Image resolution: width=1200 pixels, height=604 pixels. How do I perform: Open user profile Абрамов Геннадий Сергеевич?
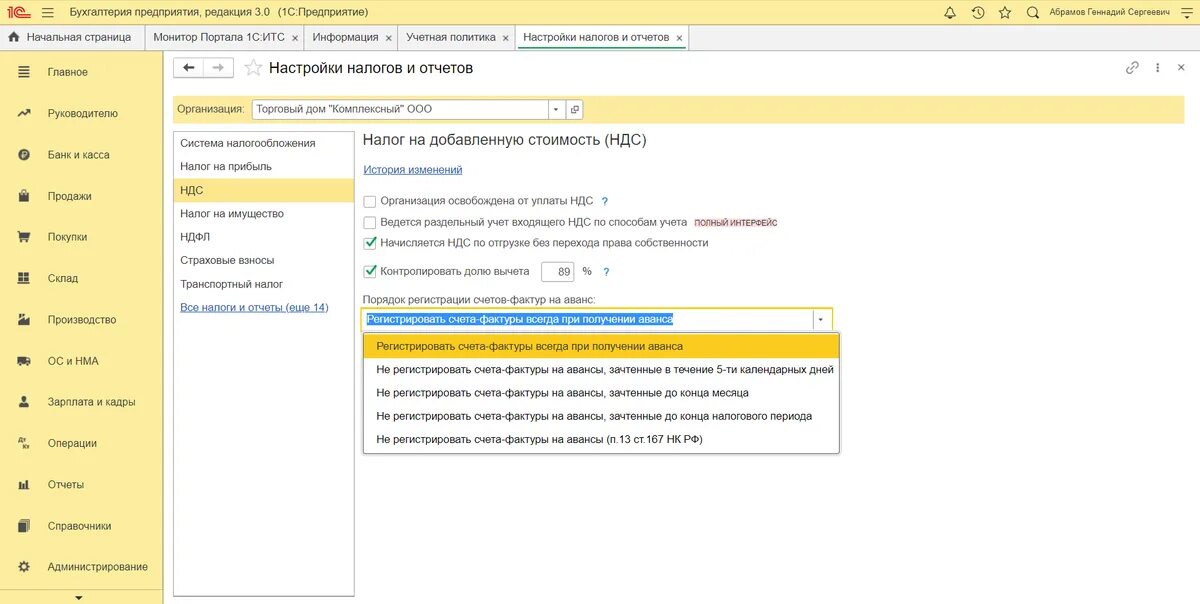(x=1110, y=12)
